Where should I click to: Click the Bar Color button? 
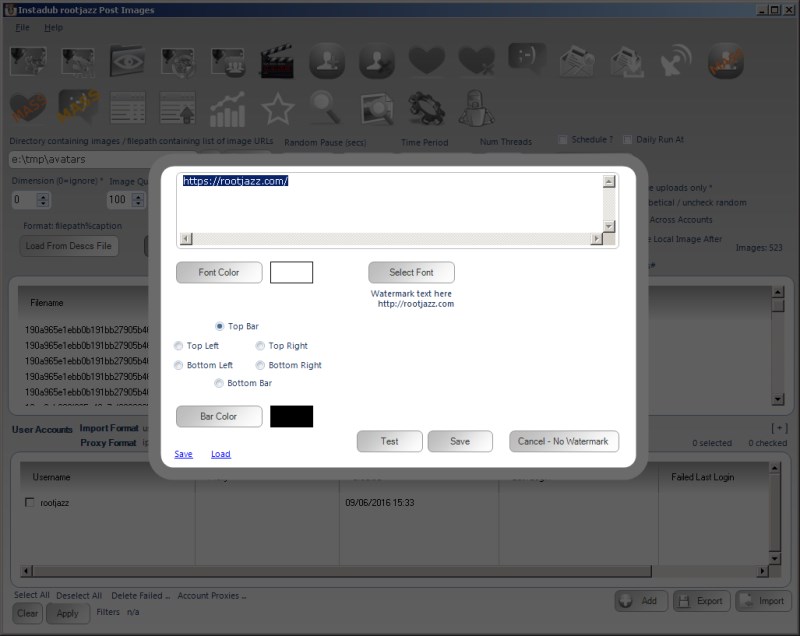(x=219, y=416)
